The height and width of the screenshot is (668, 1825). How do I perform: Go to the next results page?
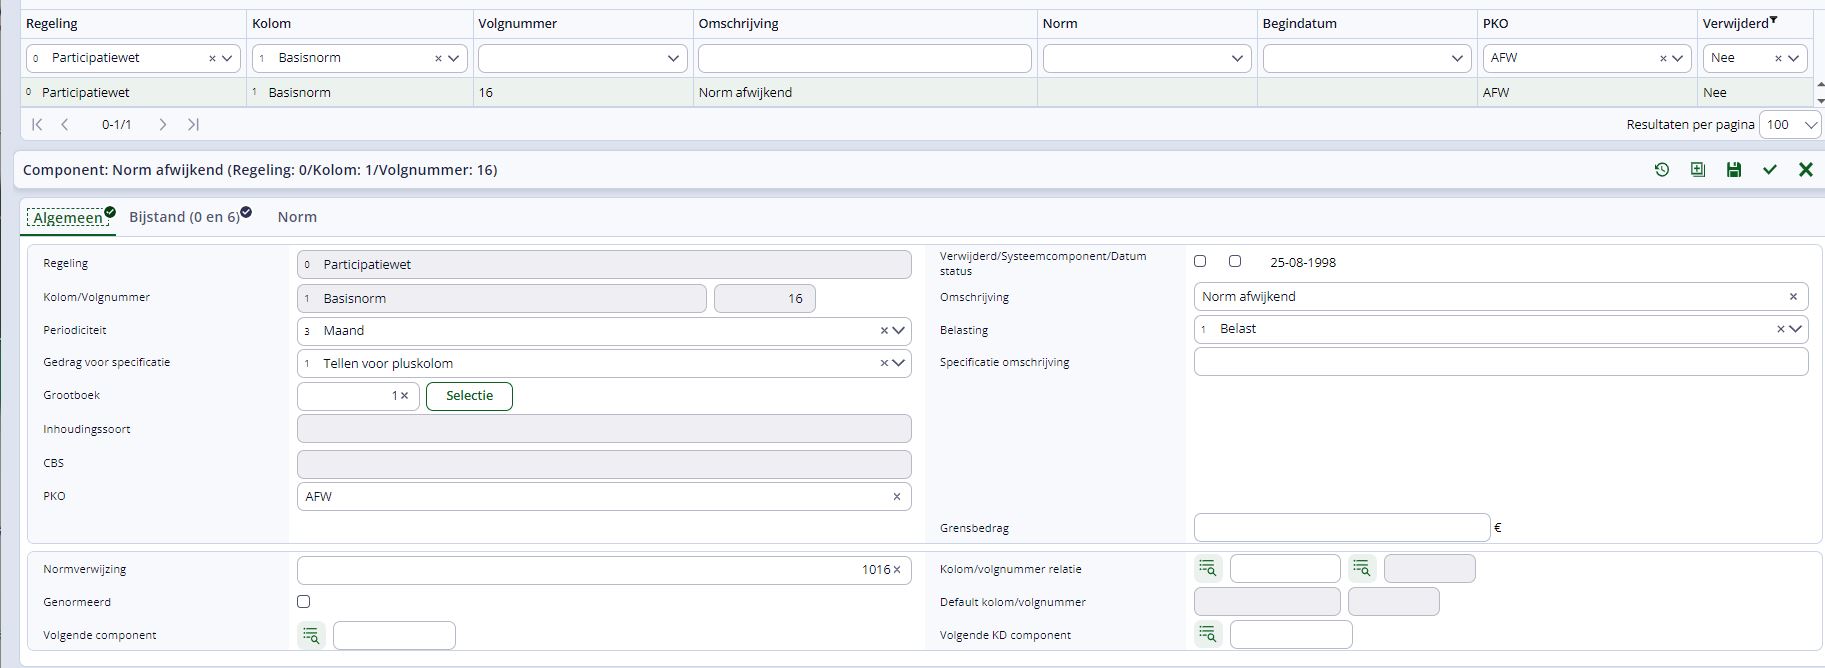tap(163, 124)
